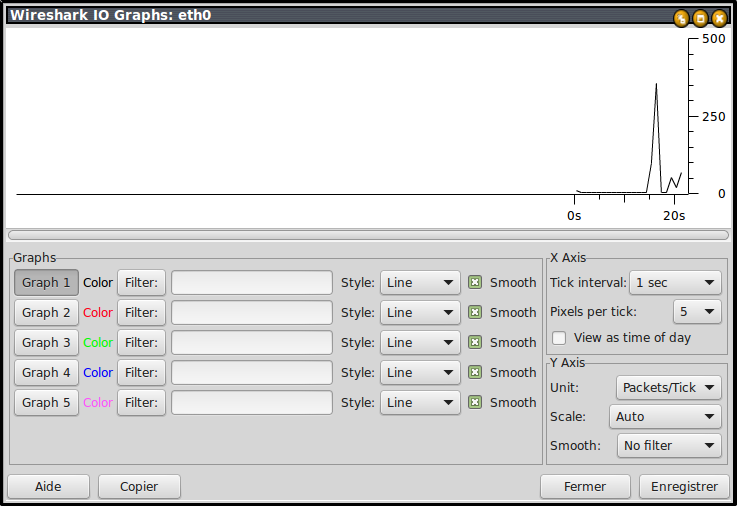
Task: Open the Graph 1 Style dropdown
Action: 420,282
